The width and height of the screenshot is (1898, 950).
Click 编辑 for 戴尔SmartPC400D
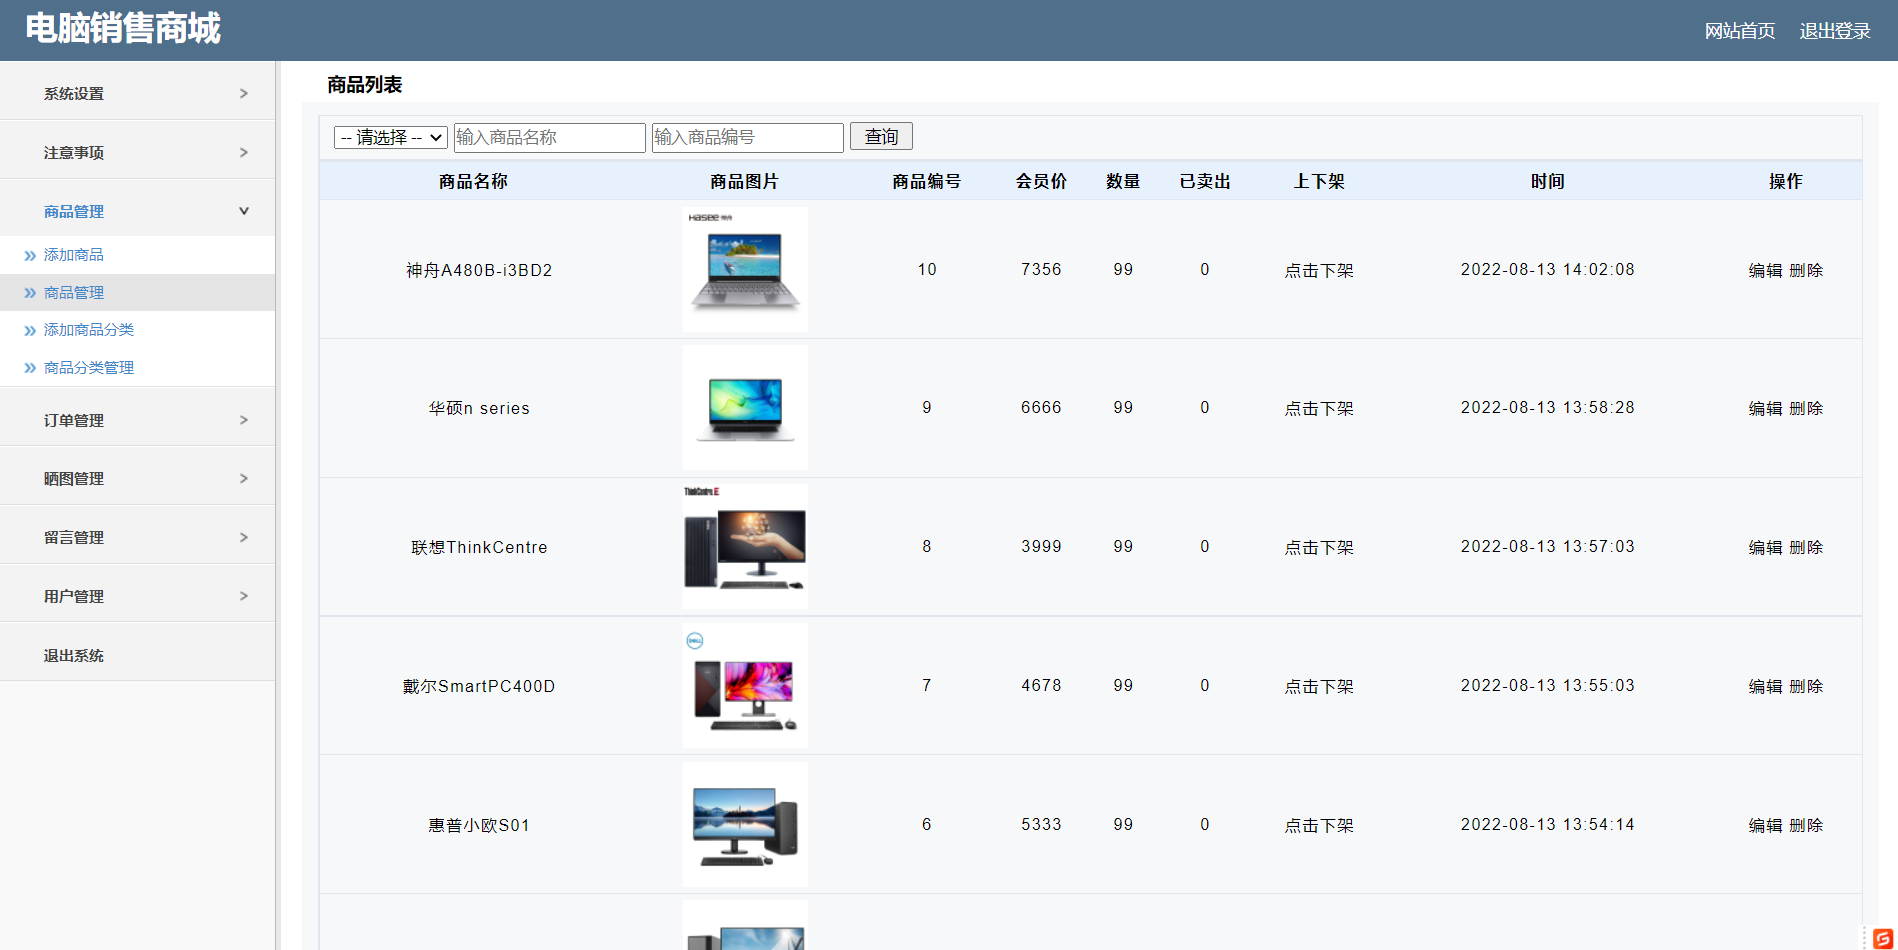tap(1766, 686)
